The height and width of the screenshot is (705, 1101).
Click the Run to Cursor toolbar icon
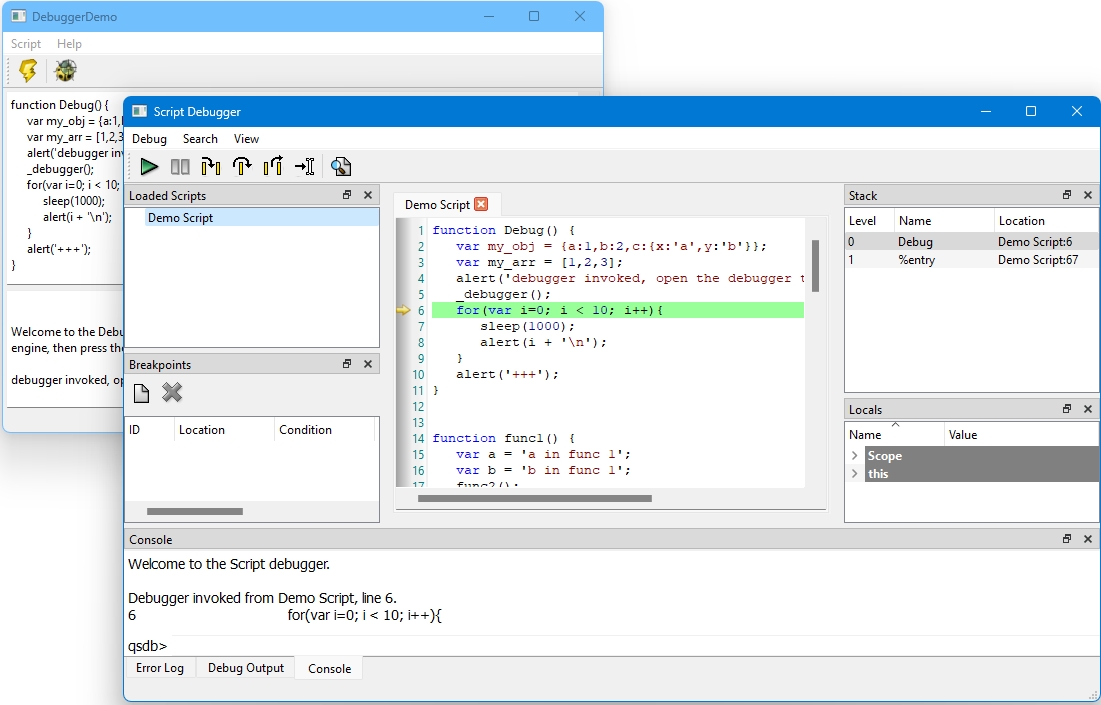305,166
